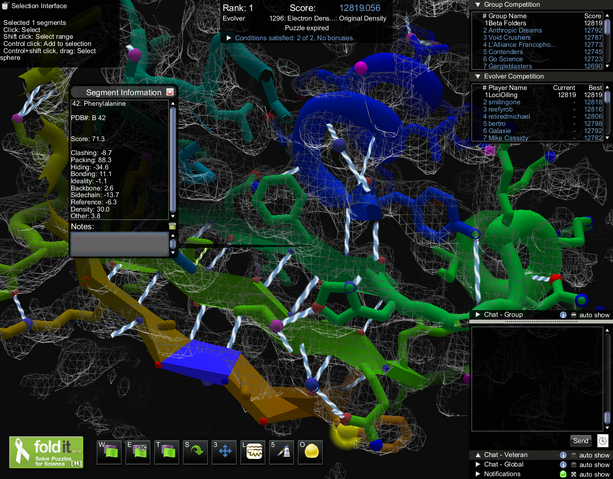Toggle auto show for Chat - Veteran

590,455
